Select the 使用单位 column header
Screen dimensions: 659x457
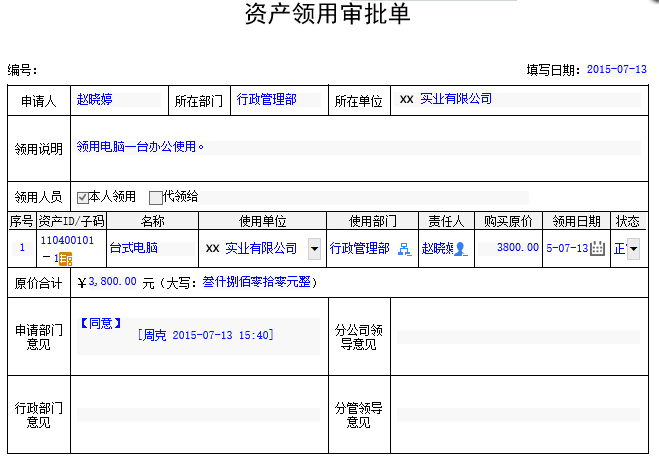tap(263, 221)
